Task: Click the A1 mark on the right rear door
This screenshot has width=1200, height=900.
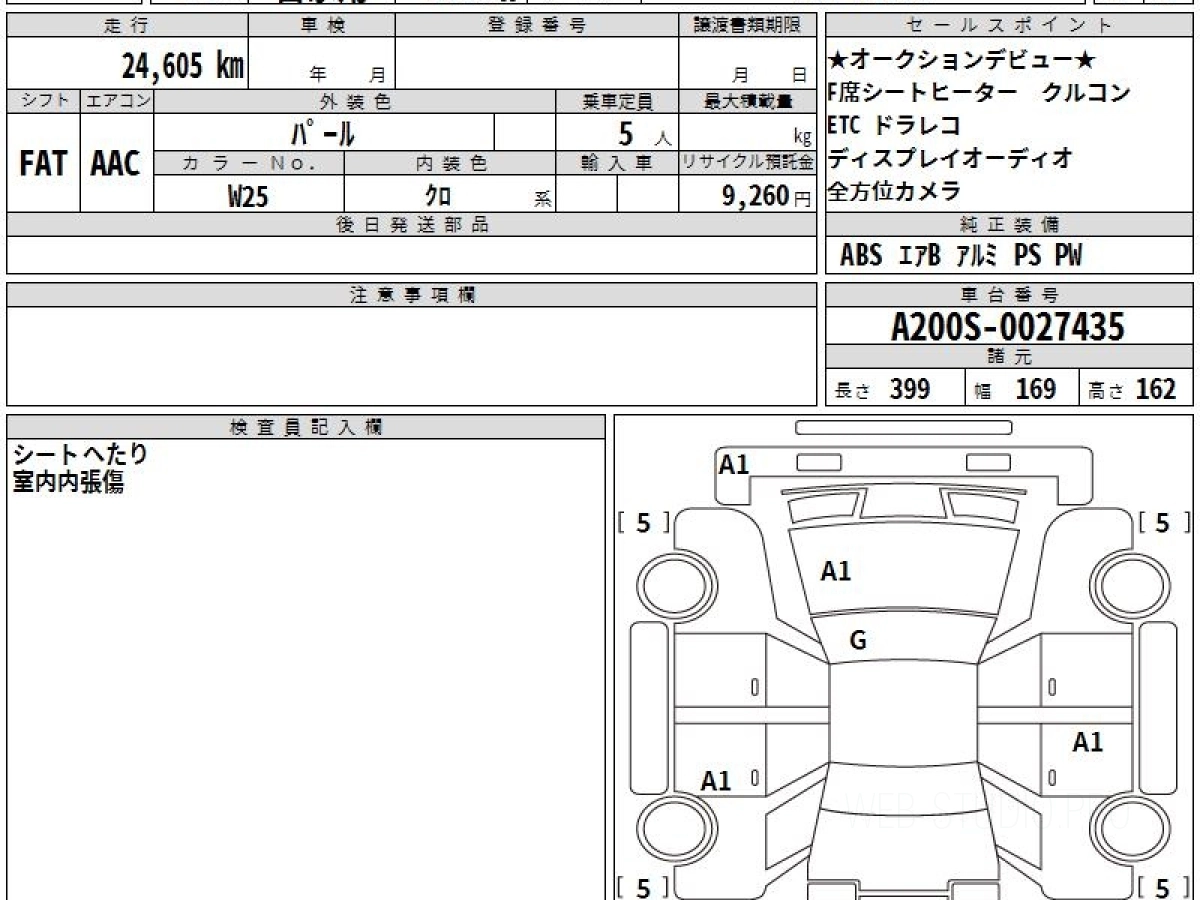Action: (1088, 742)
